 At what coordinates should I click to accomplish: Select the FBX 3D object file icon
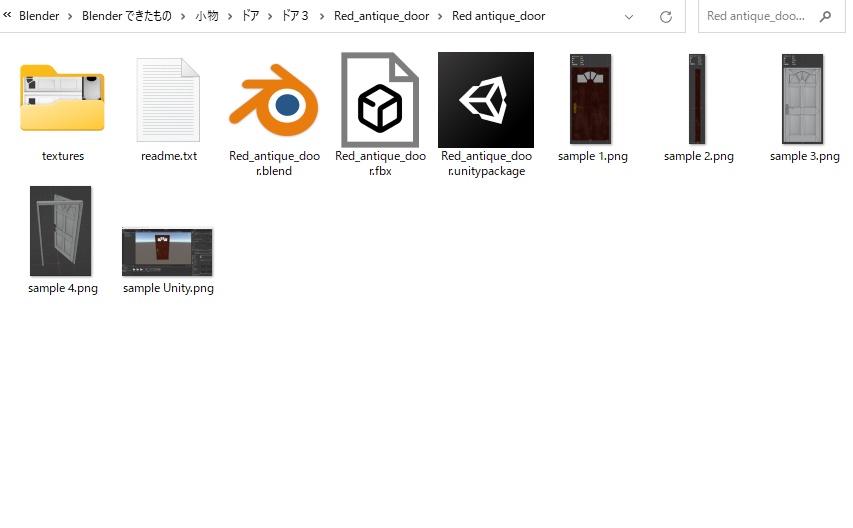pos(380,100)
